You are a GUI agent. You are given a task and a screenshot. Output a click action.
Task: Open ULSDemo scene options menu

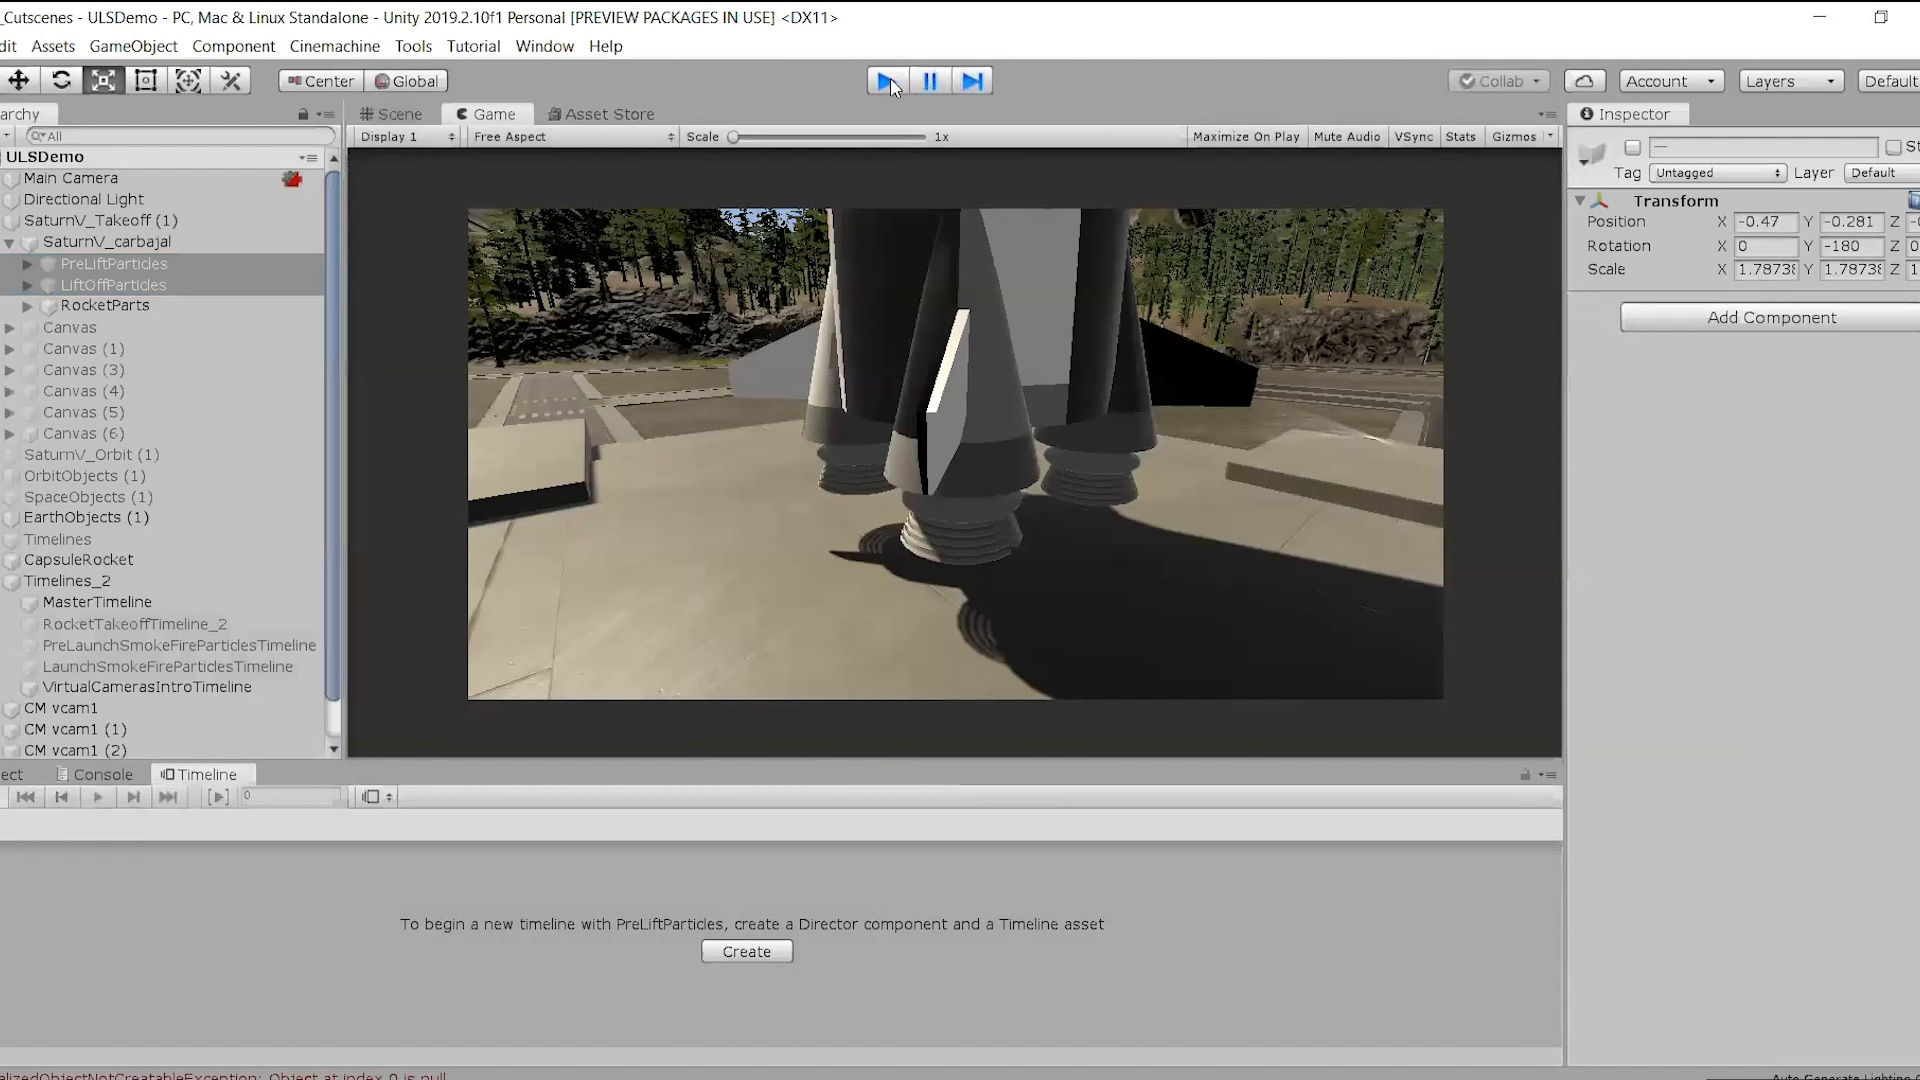[x=308, y=158]
